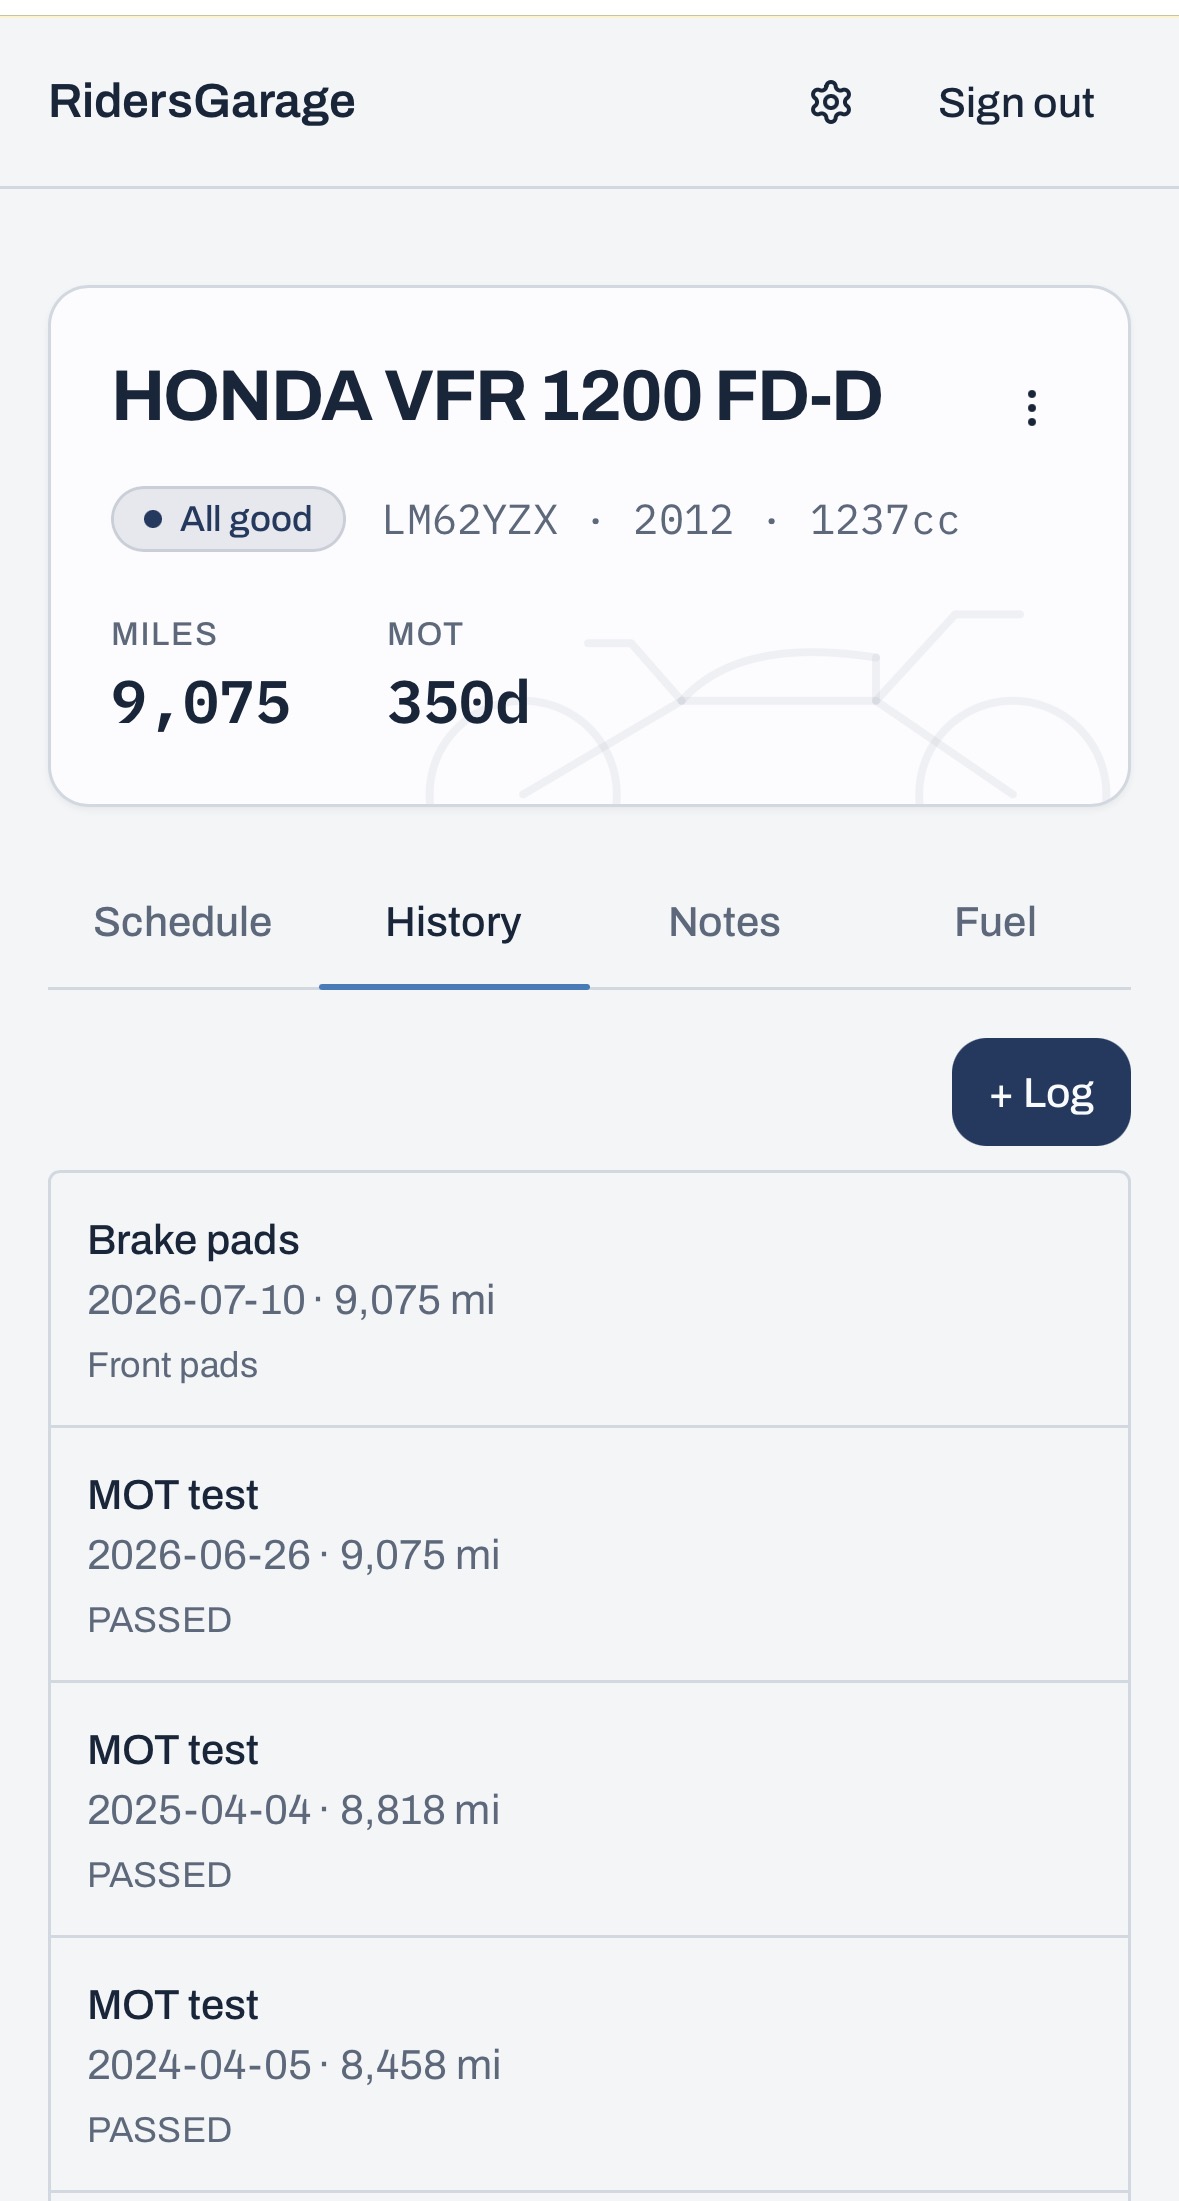1179x2201 pixels.
Task: Click the 9,075 miles reading
Action: tap(201, 703)
